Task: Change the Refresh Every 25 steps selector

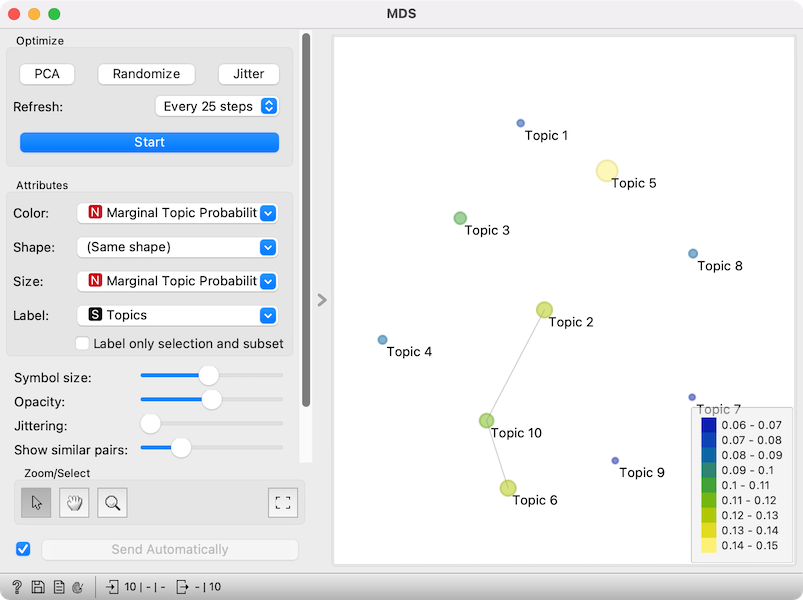Action: pos(217,106)
